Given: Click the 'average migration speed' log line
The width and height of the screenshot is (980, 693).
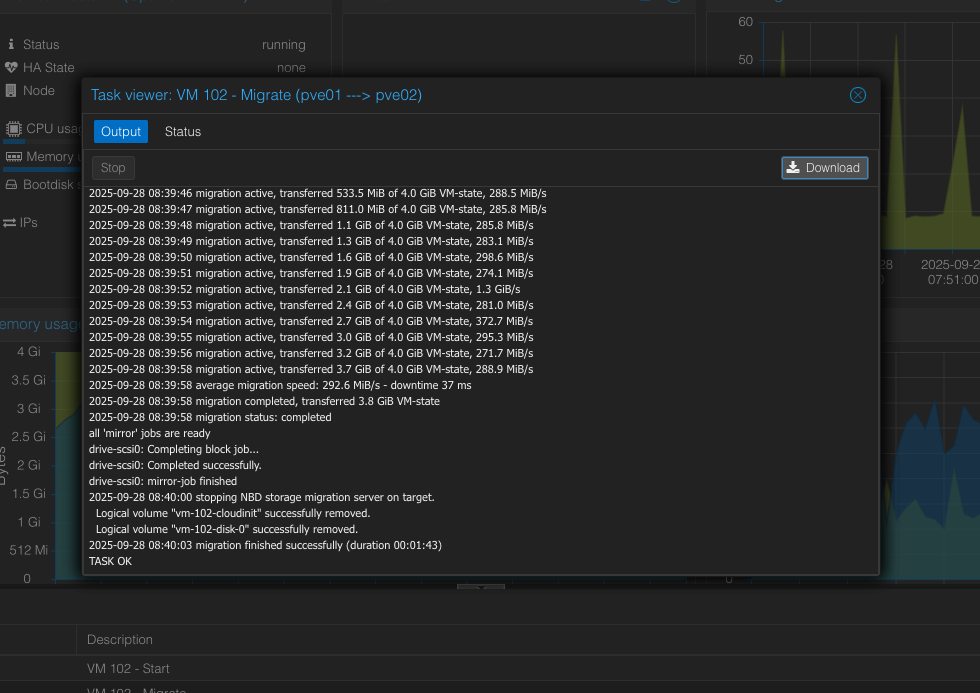Looking at the screenshot, I should (280, 385).
